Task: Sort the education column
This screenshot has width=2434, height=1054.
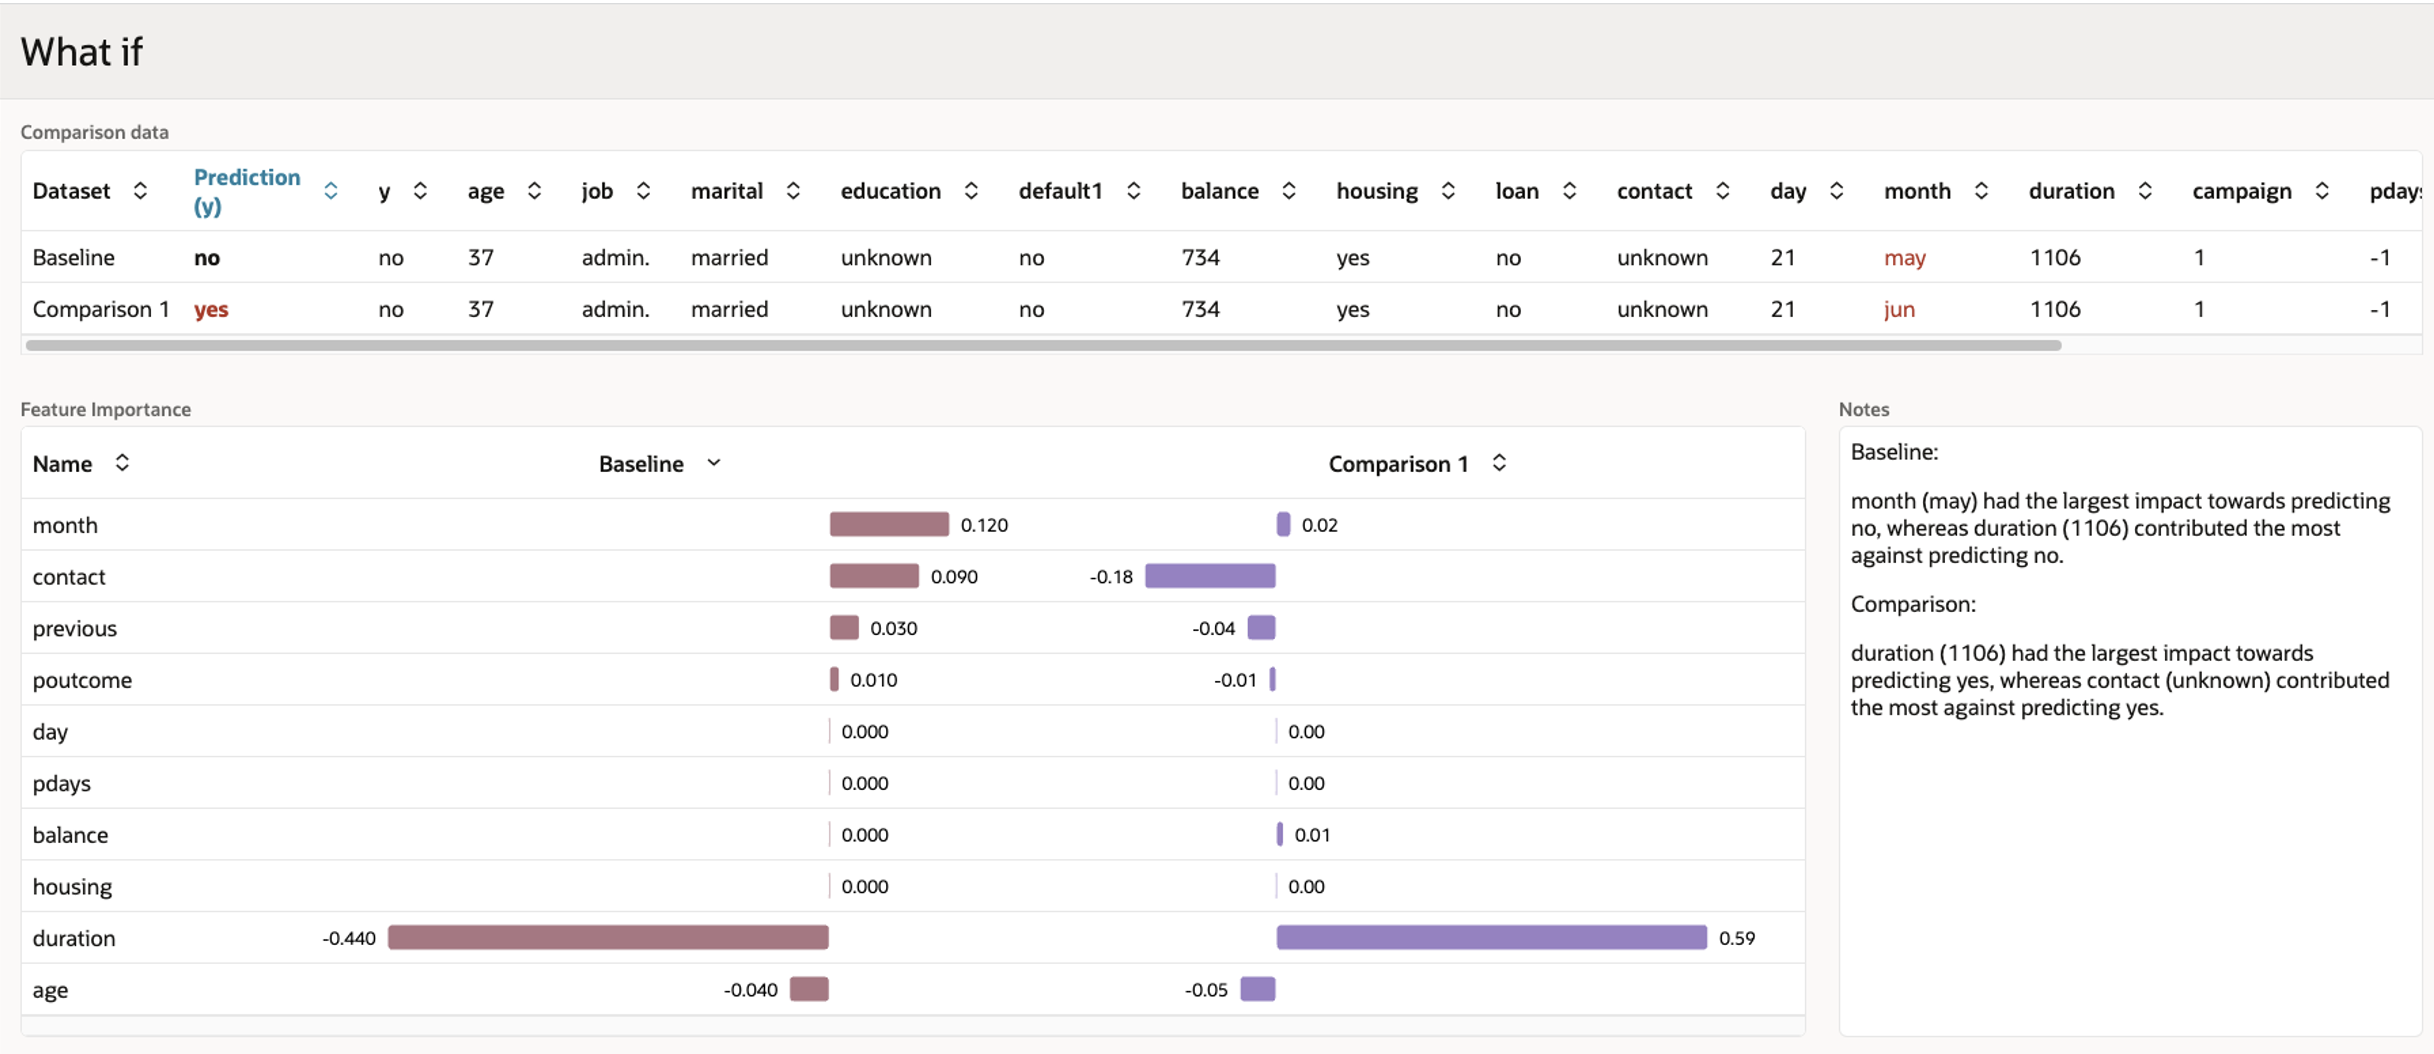Action: (970, 190)
